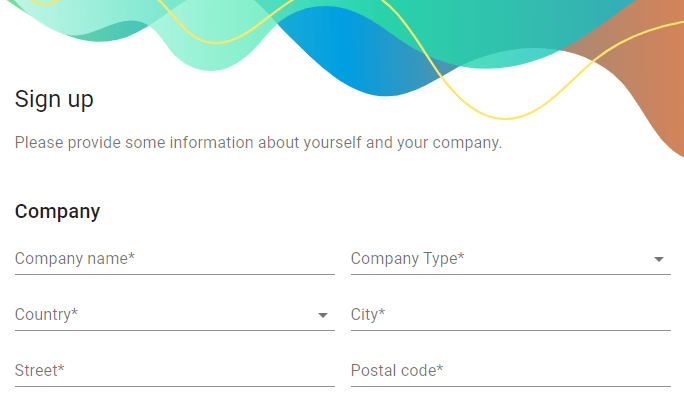Open the Country selection field
The width and height of the screenshot is (684, 410).
click(175, 314)
